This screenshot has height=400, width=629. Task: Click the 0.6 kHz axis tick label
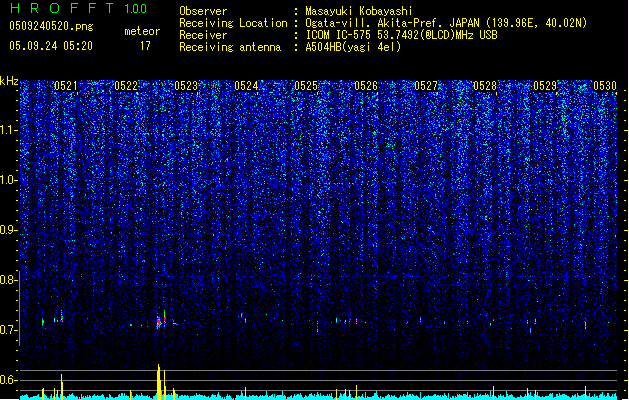pyautogui.click(x=9, y=380)
